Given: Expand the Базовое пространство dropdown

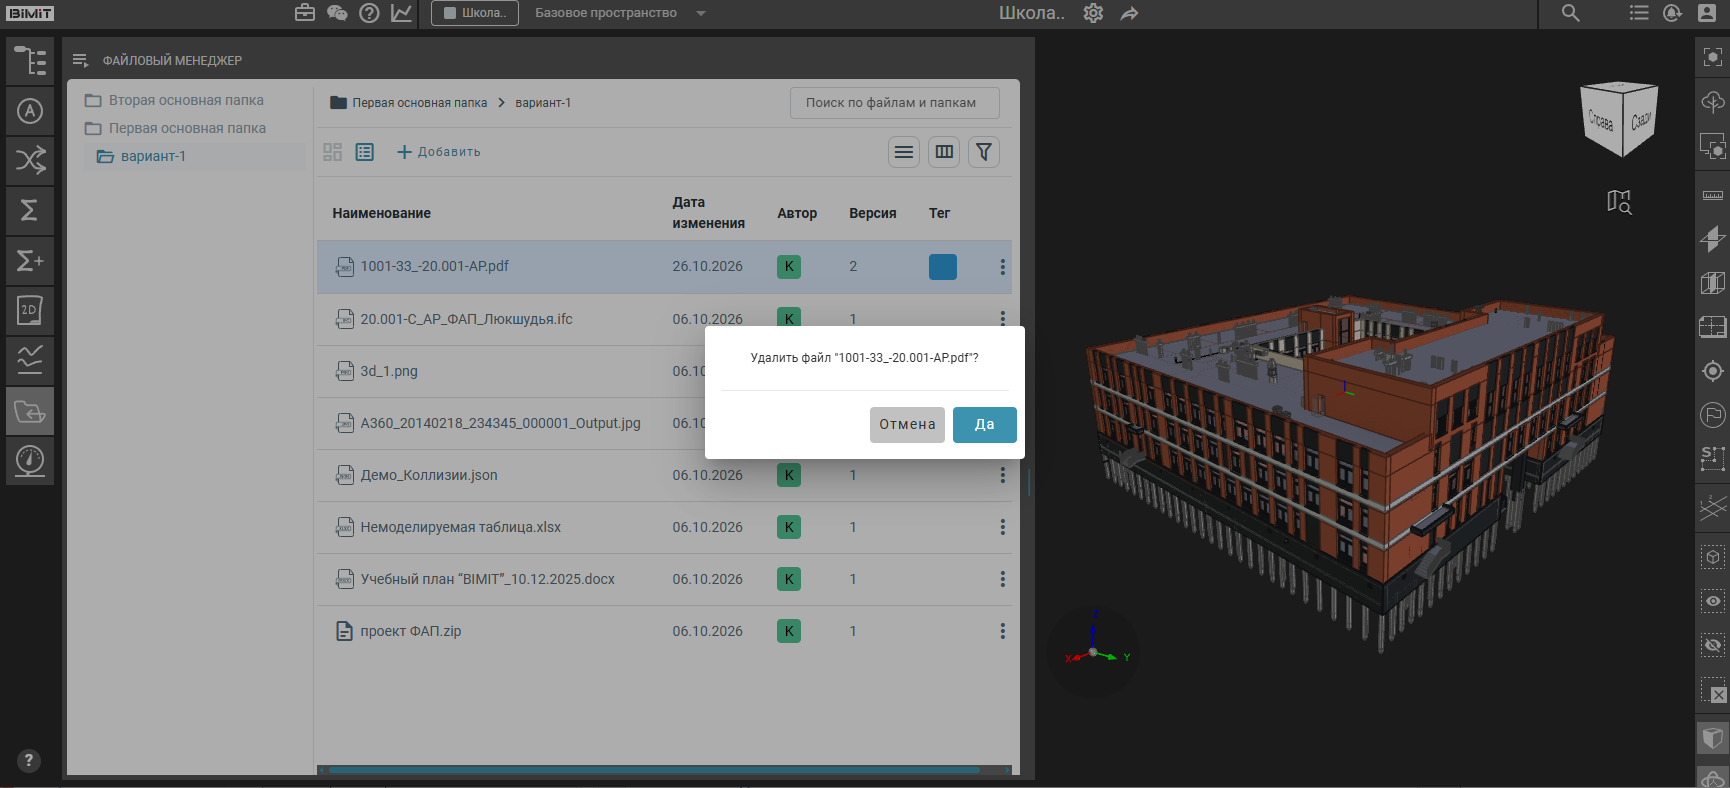Looking at the screenshot, I should click(x=701, y=13).
